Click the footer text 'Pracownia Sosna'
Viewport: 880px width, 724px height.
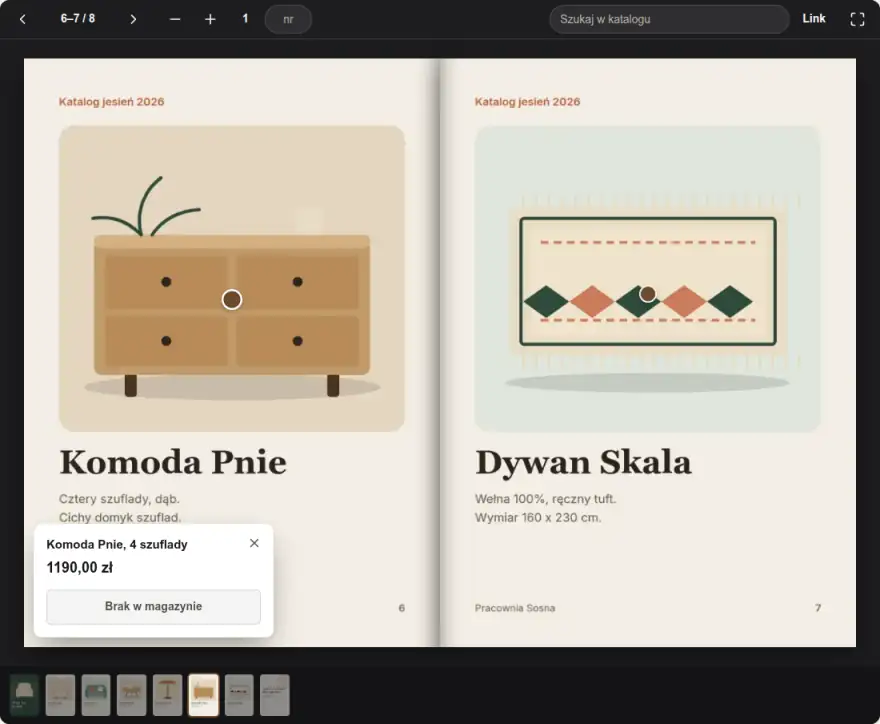click(x=515, y=608)
